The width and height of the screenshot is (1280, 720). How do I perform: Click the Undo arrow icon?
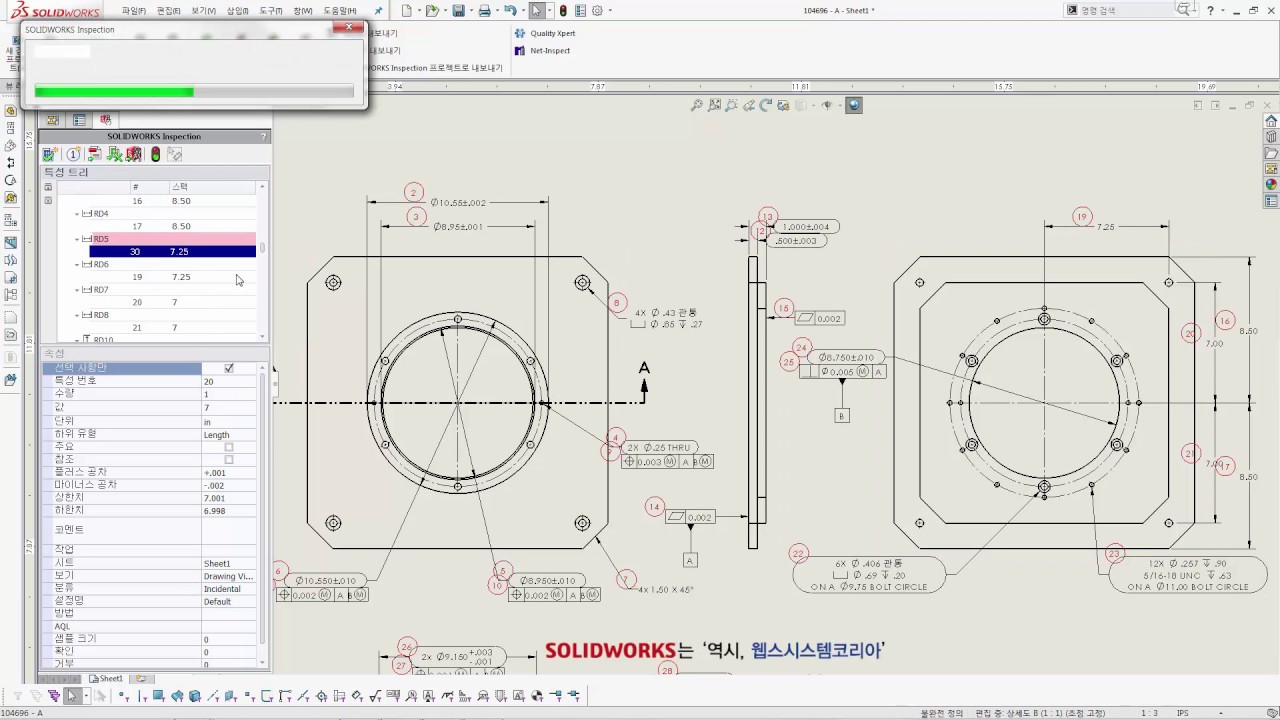[510, 11]
